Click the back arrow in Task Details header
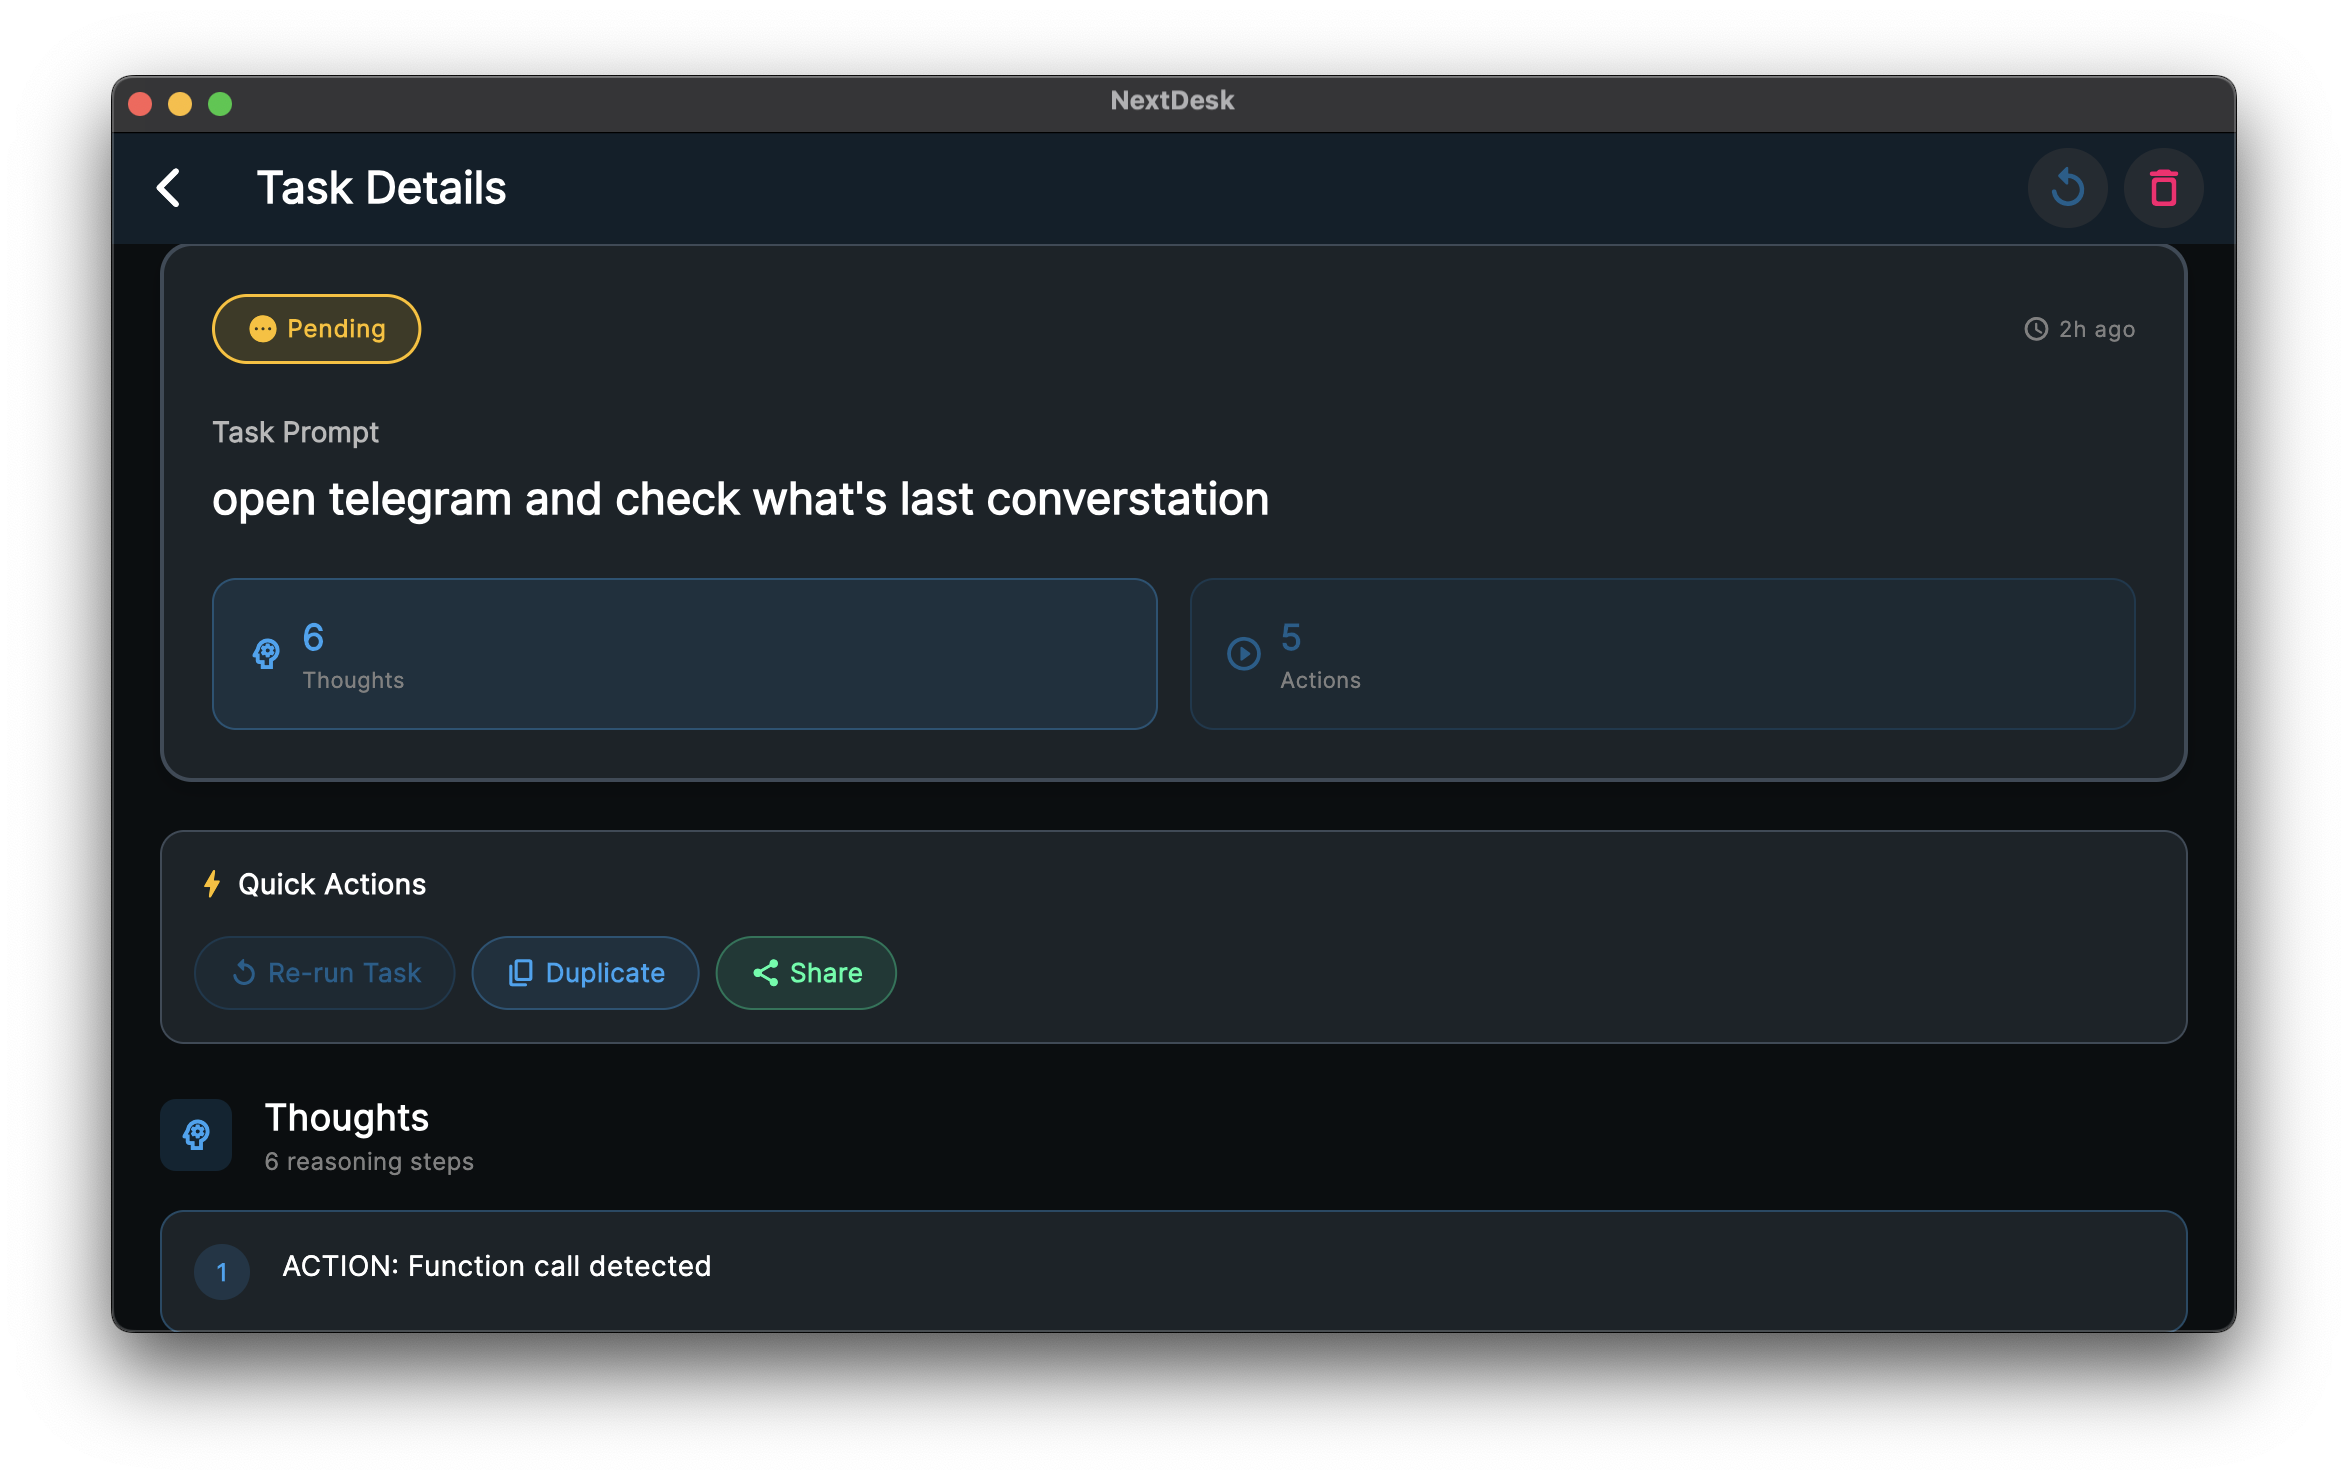2348x1480 pixels. [x=168, y=188]
